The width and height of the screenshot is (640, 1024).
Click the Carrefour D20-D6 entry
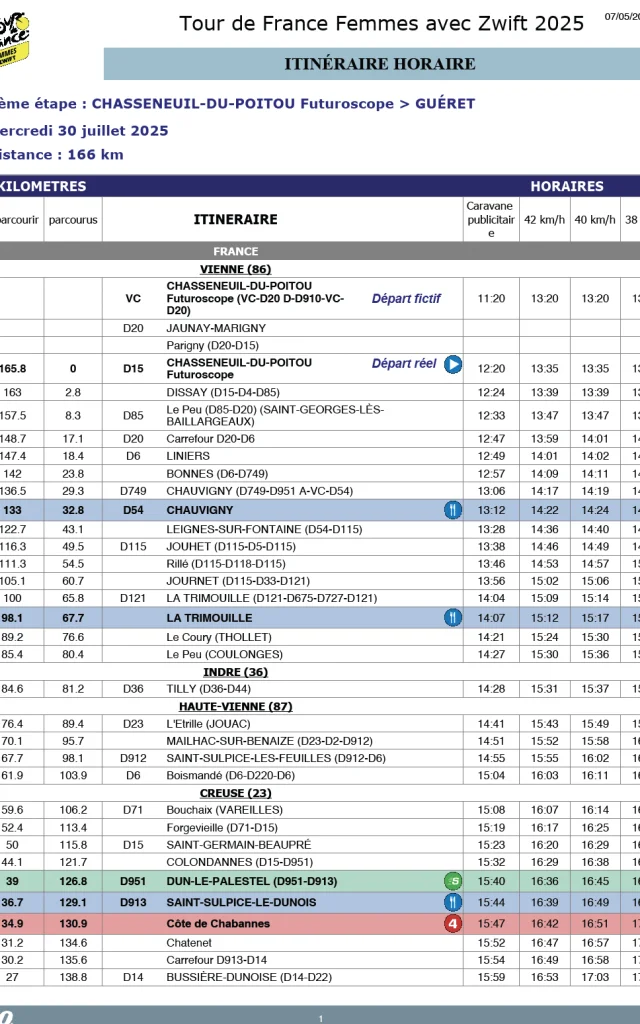pyautogui.click(x=210, y=439)
